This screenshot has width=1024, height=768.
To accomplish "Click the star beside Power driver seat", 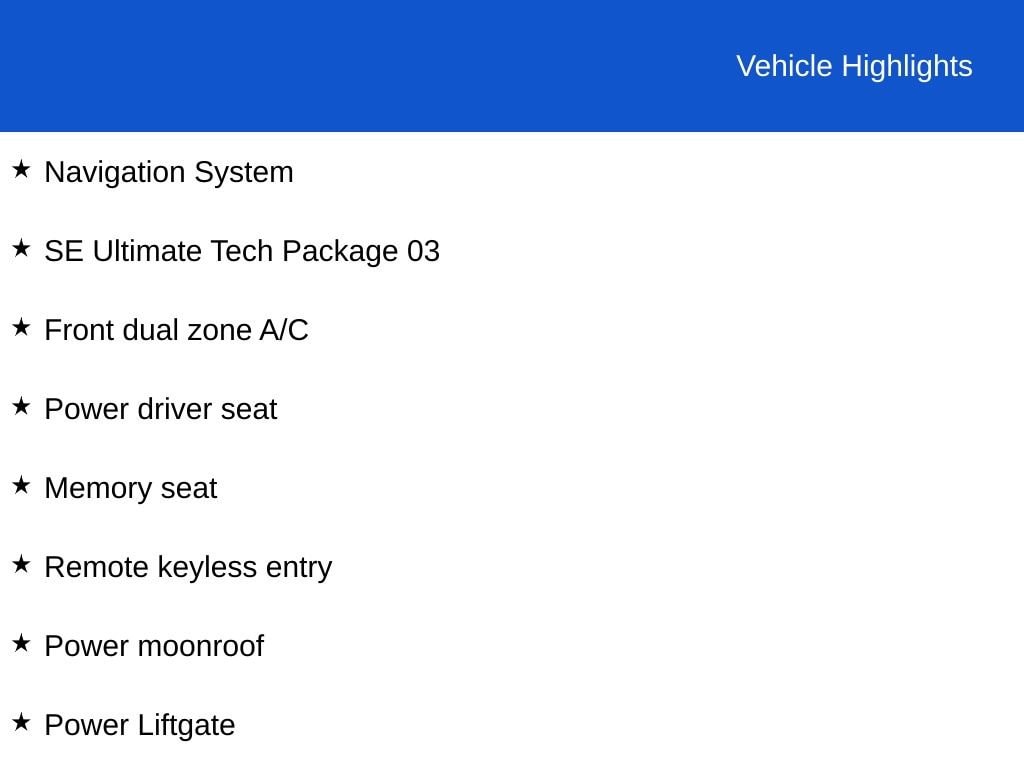I will (21, 406).
